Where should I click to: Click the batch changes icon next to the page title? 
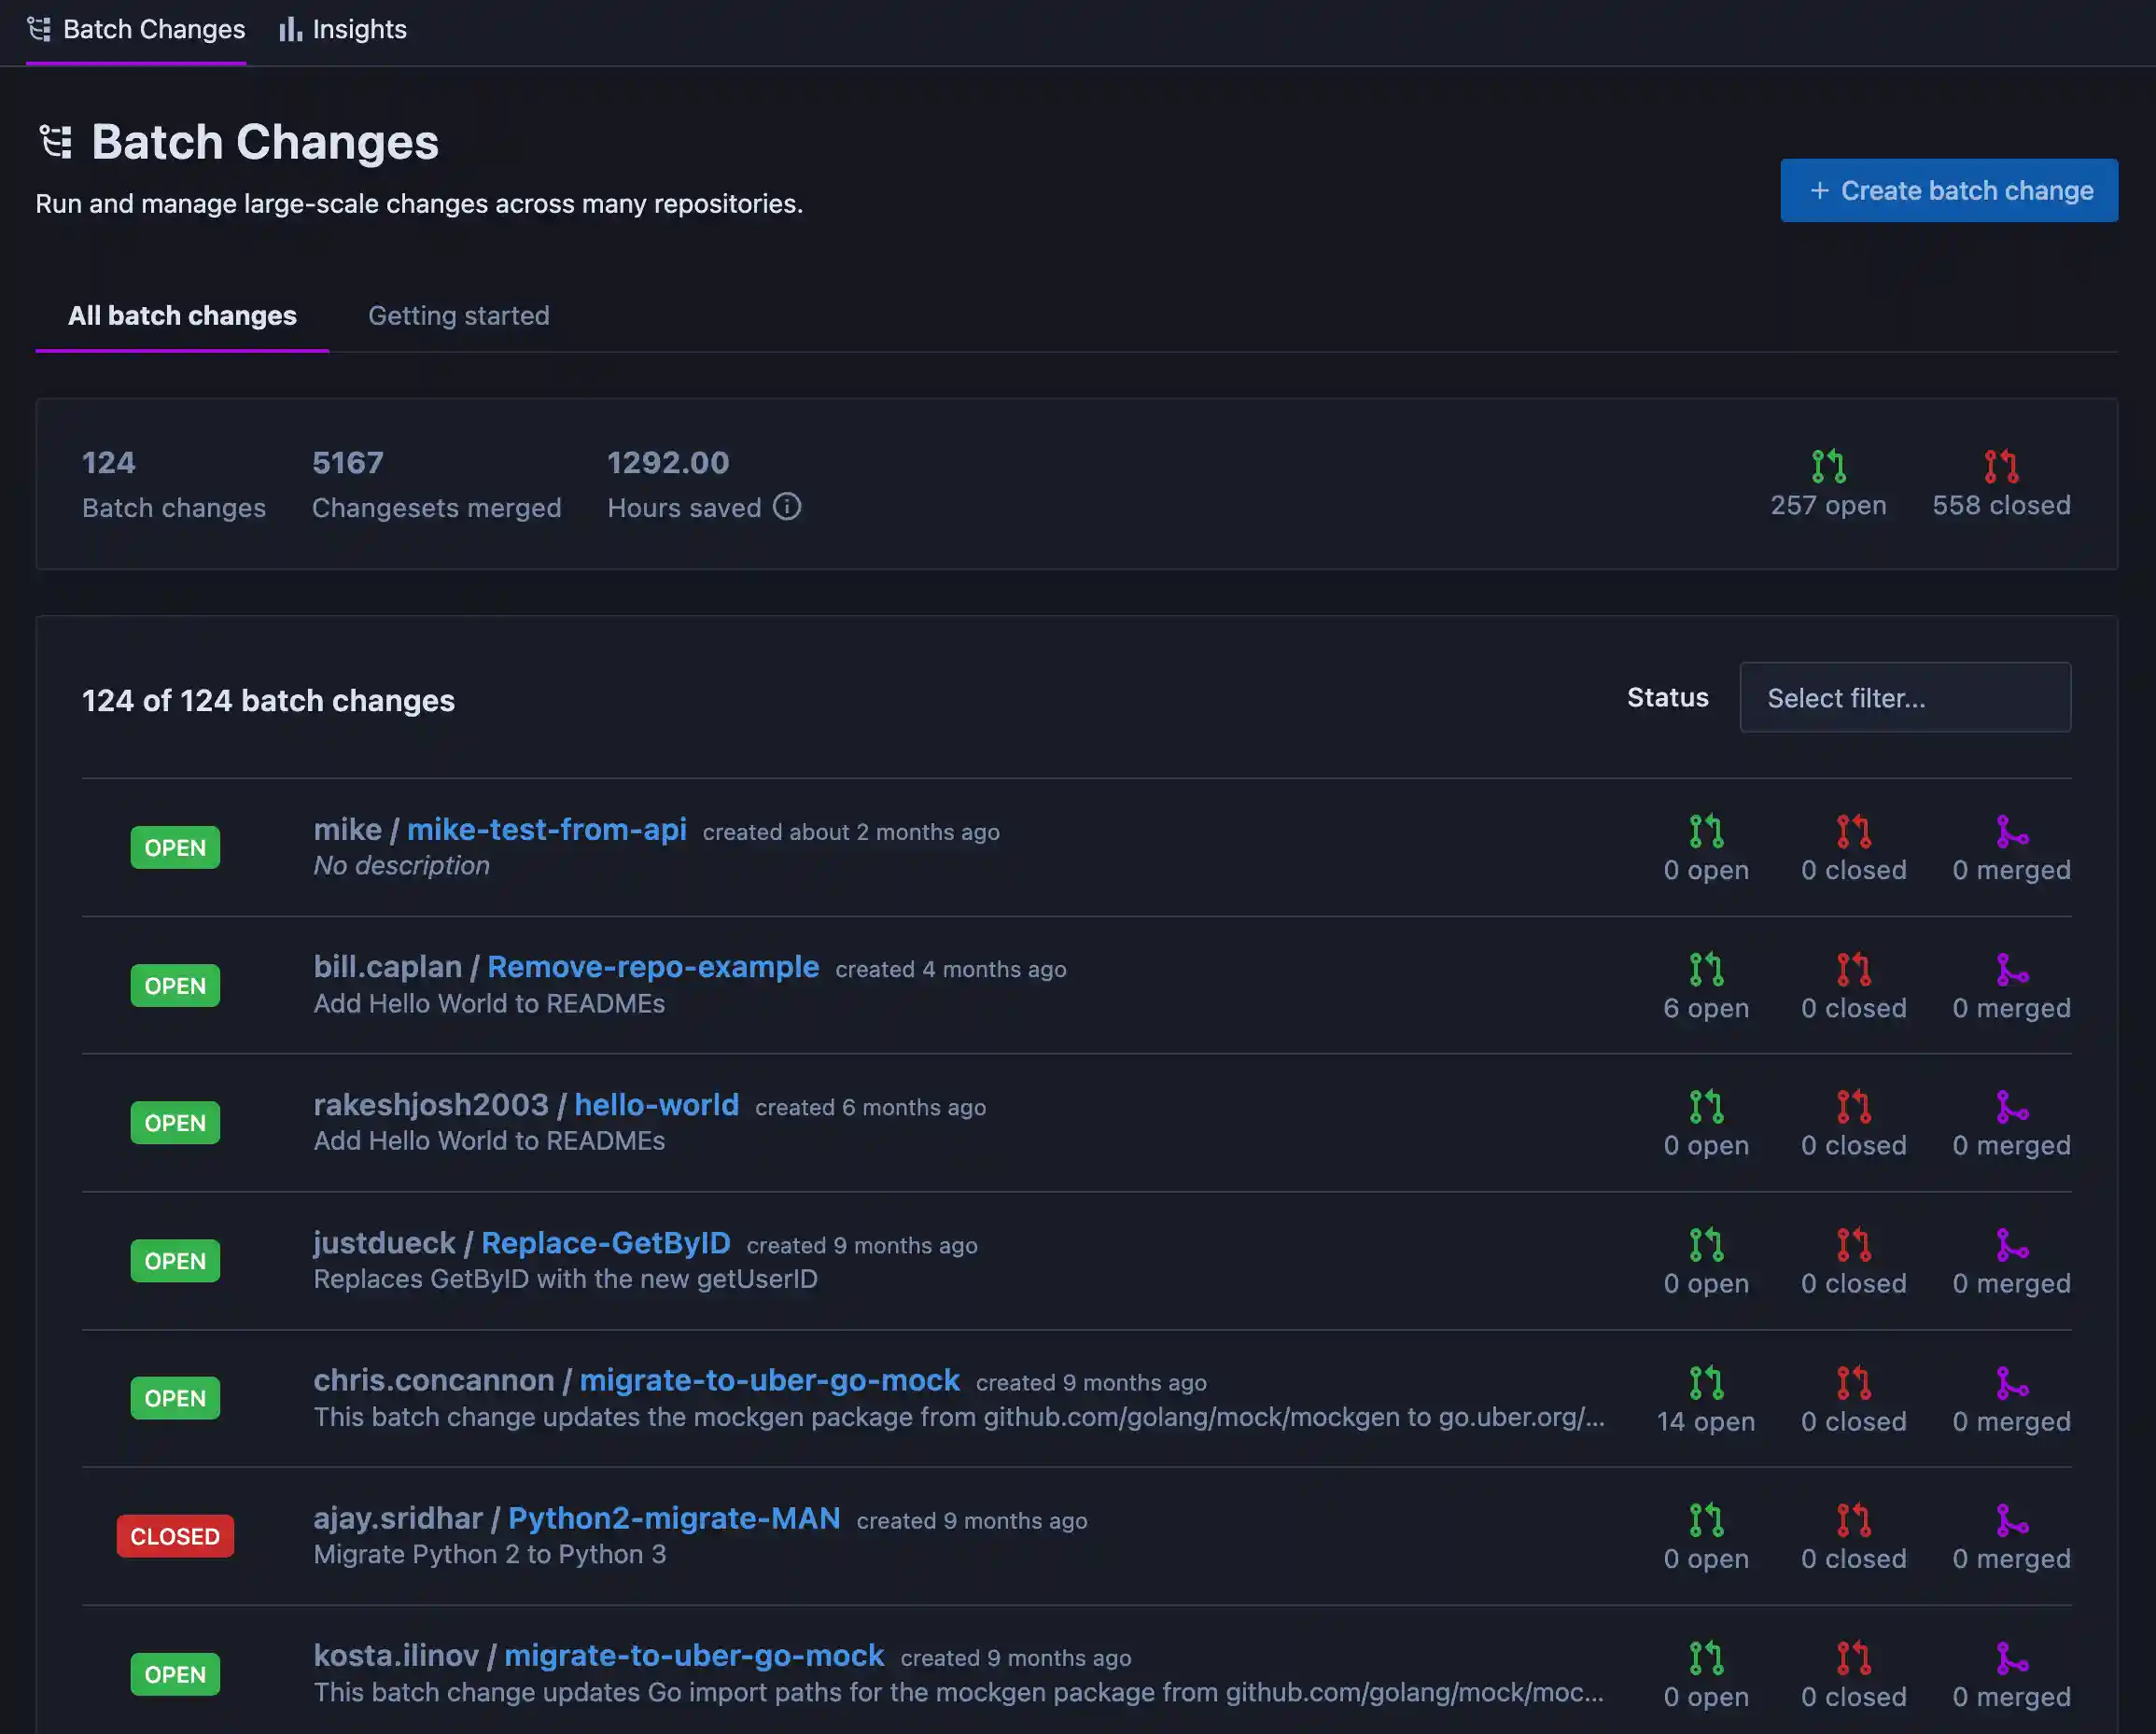(56, 140)
